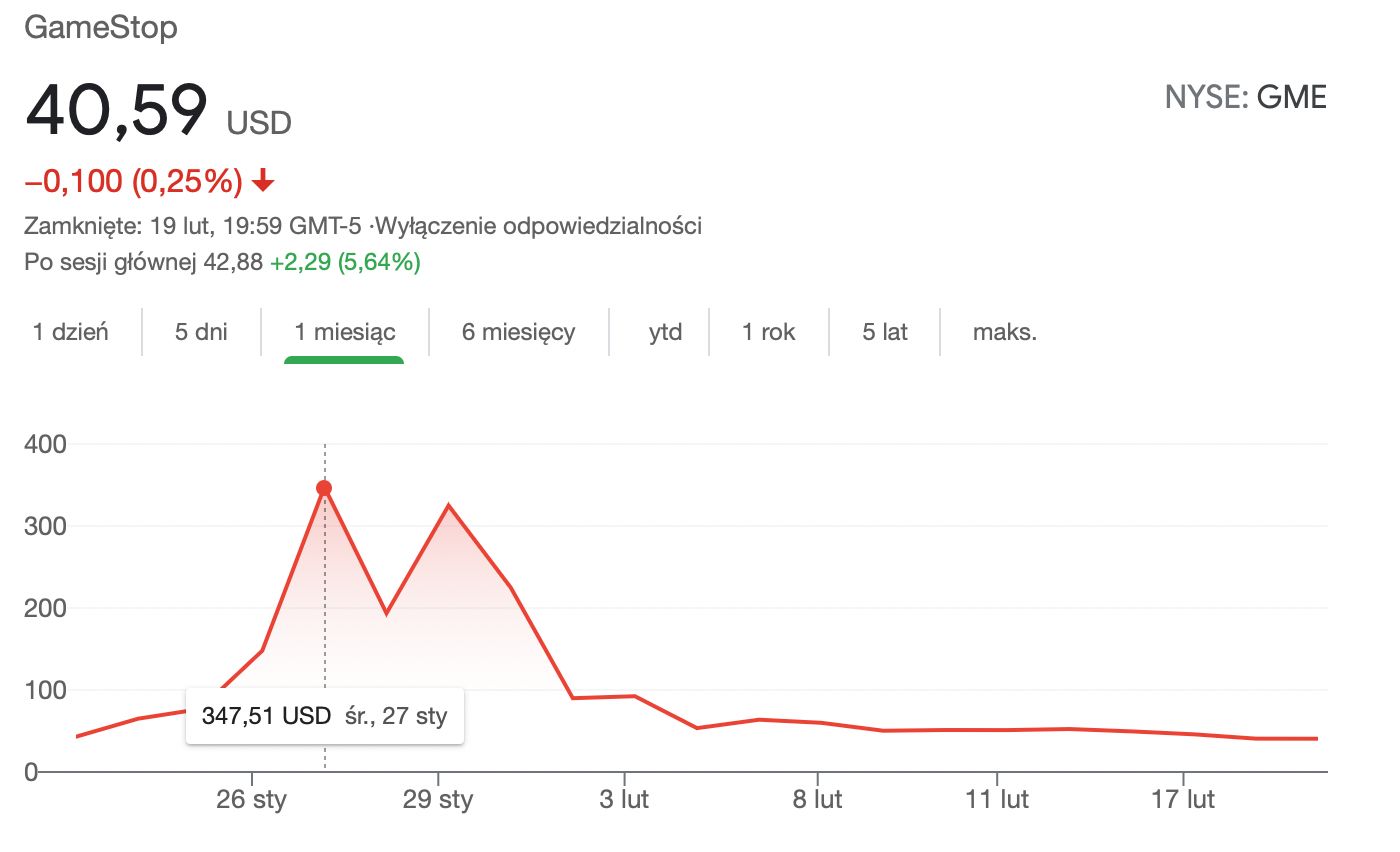This screenshot has height=852, width=1400.
Task: Click the red down arrow next to -0,100 (0,25%)
Action: (263, 181)
